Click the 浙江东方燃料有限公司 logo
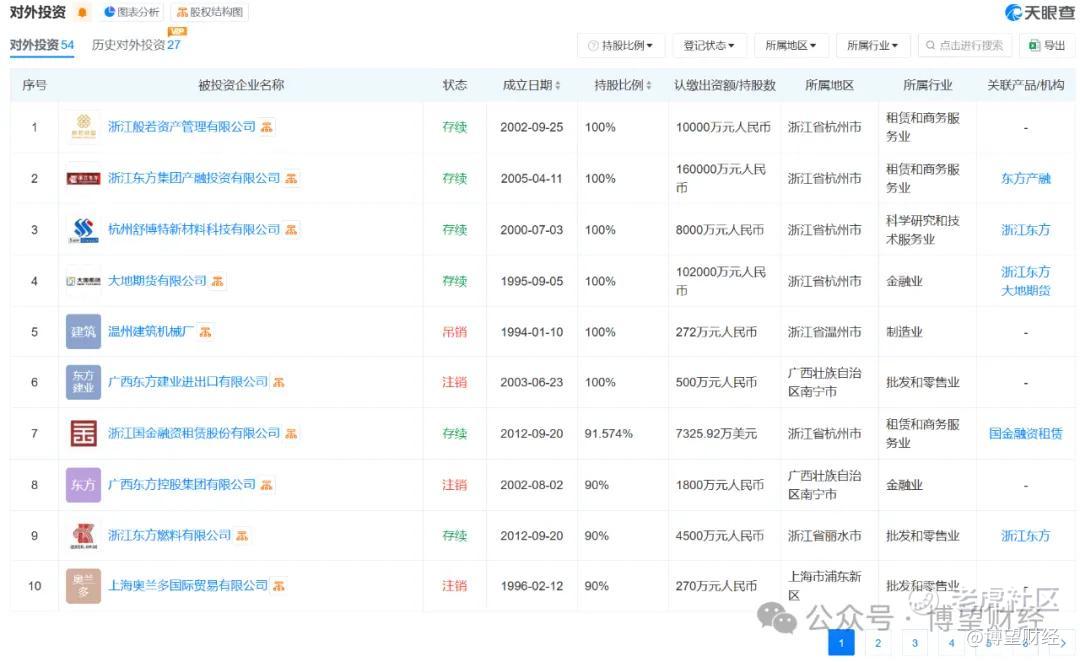 coord(83,536)
